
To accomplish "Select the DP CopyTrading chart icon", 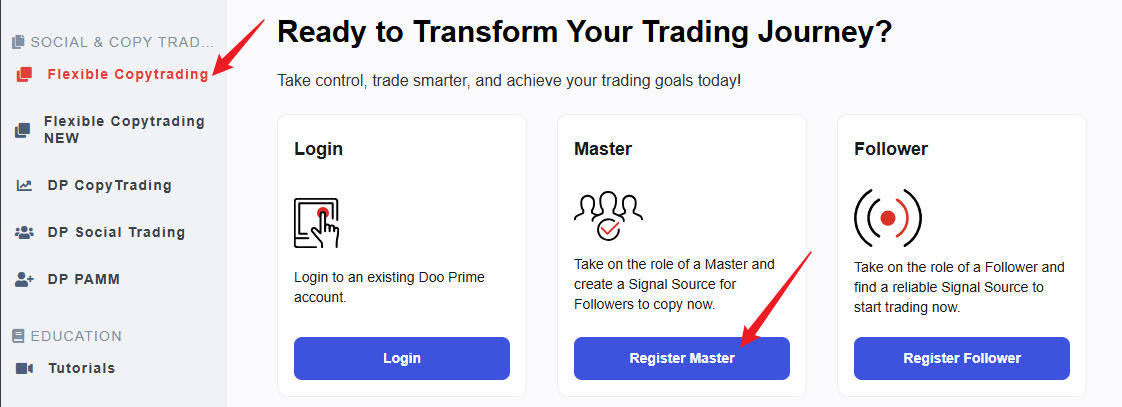I will pyautogui.click(x=24, y=185).
